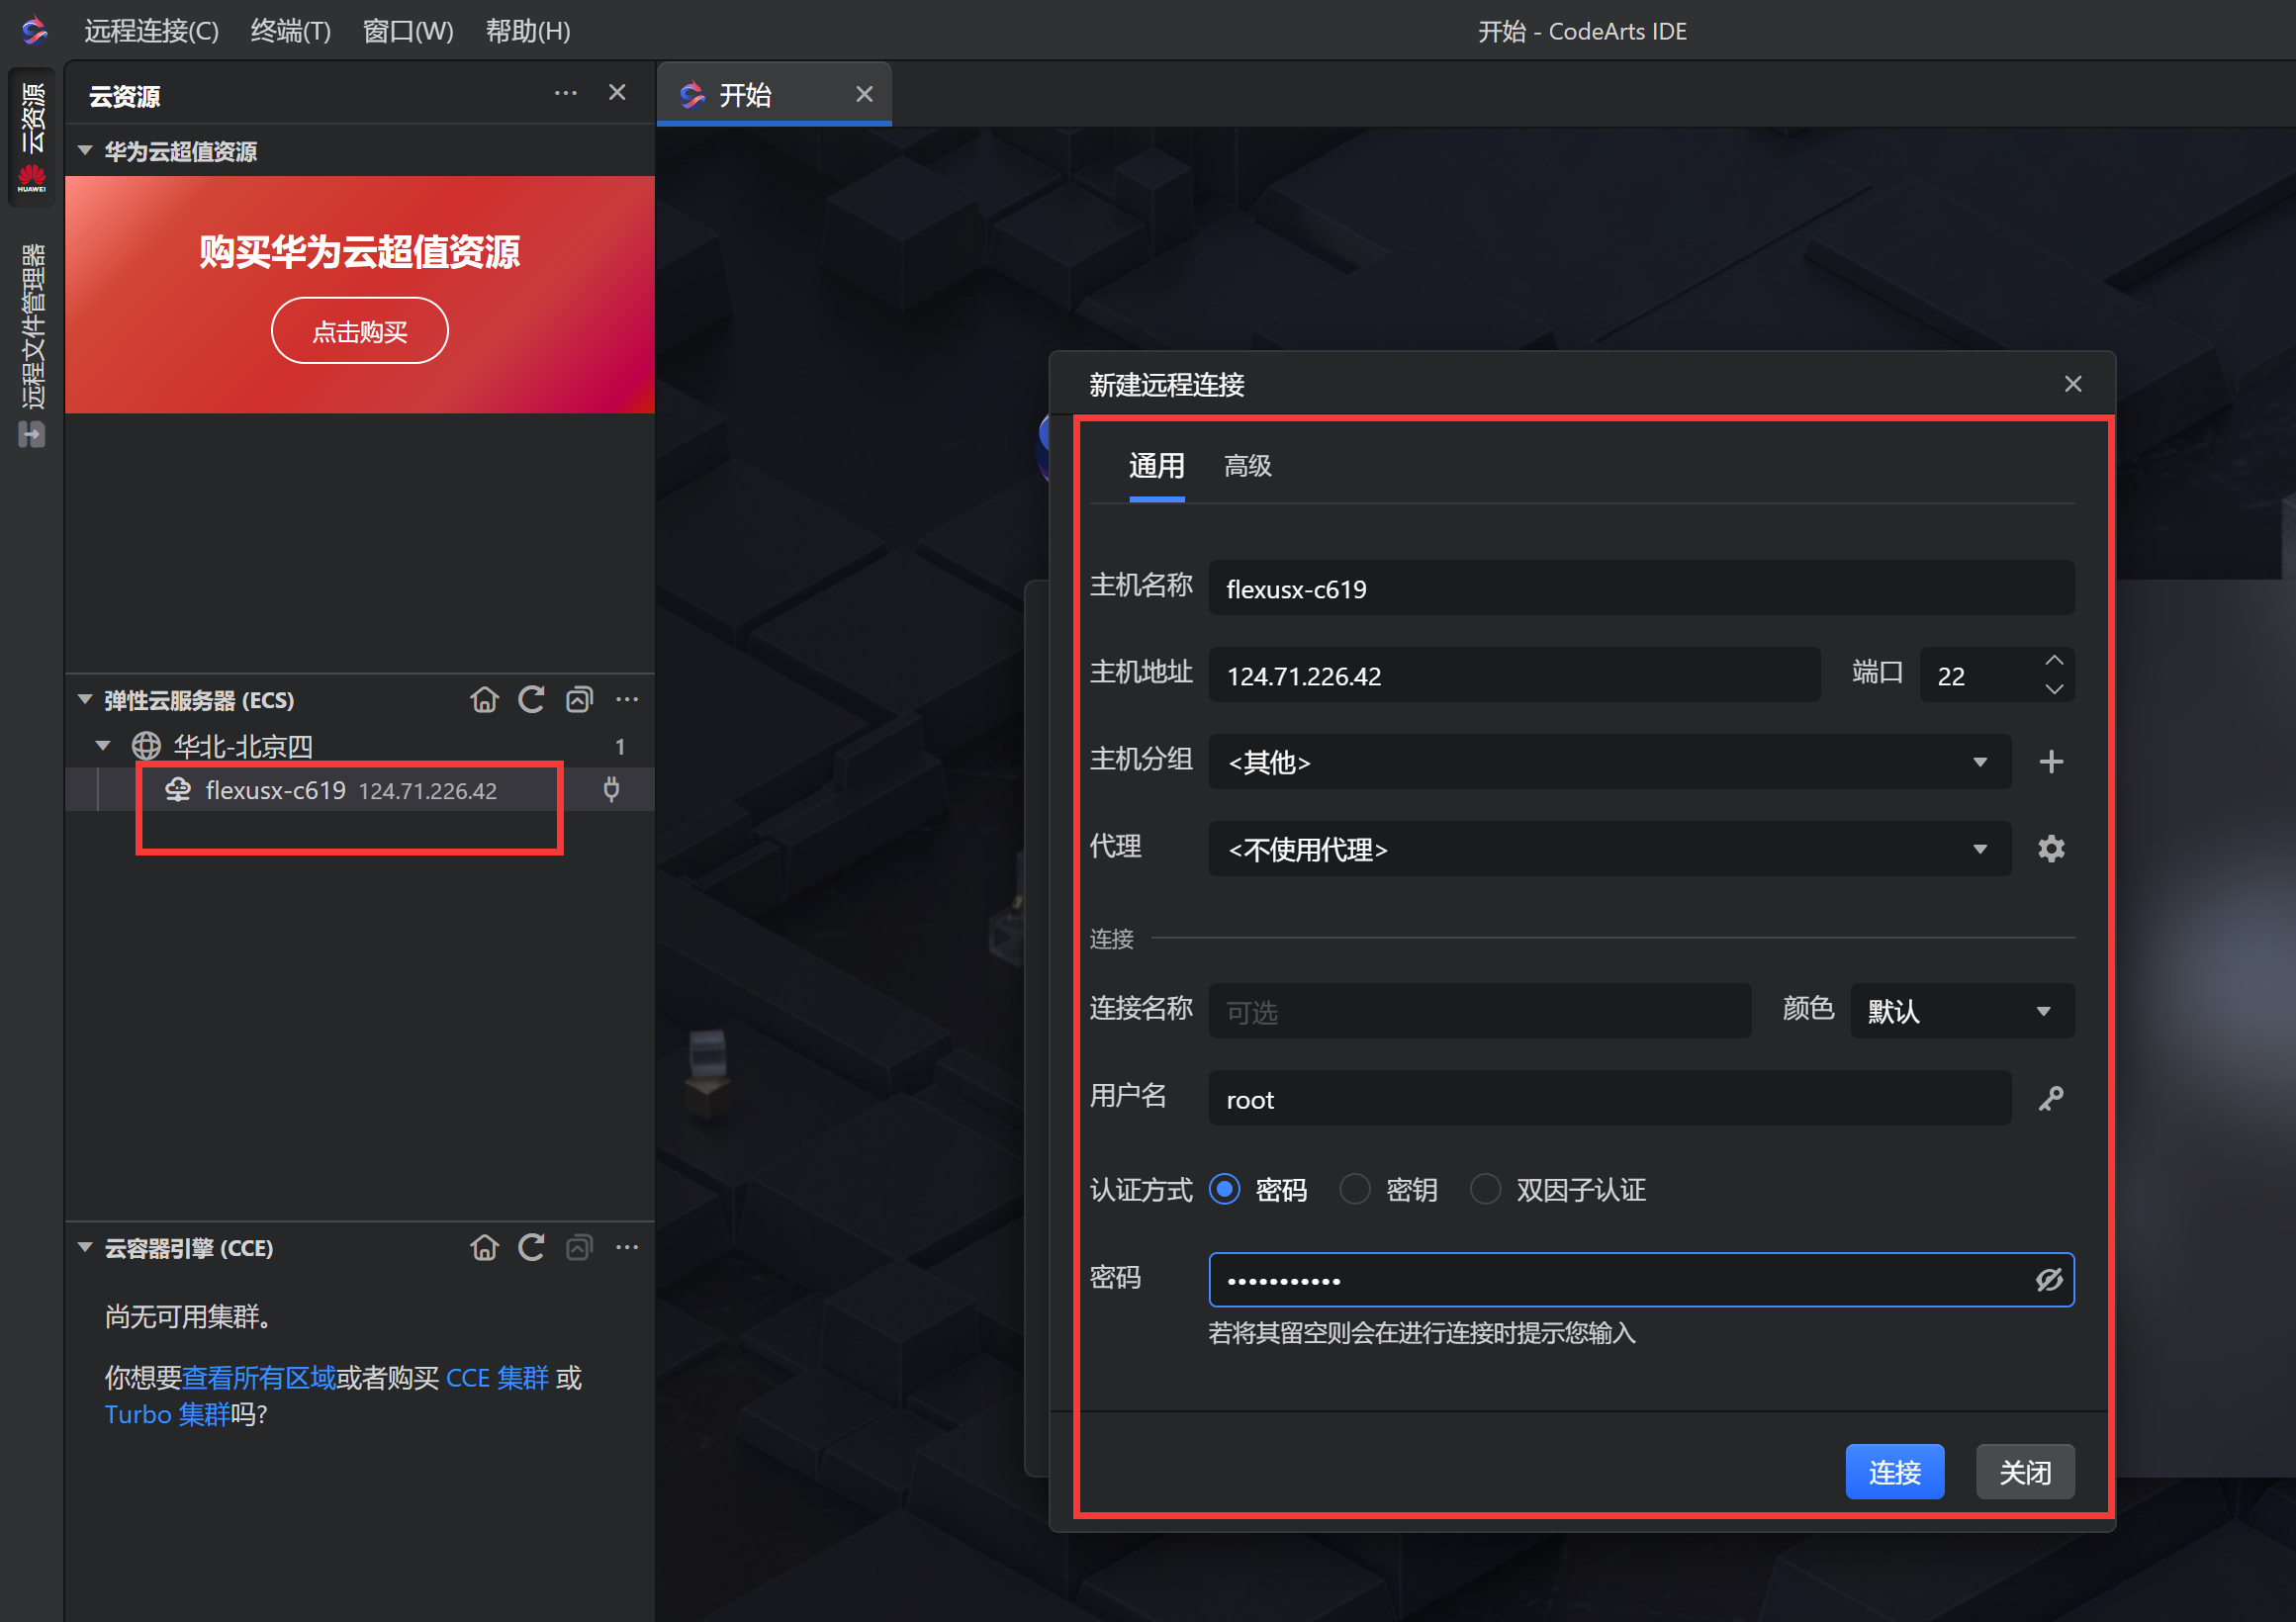Open the 窗口(W) menu
Screen dimensions: 2296x1622
coord(408,31)
